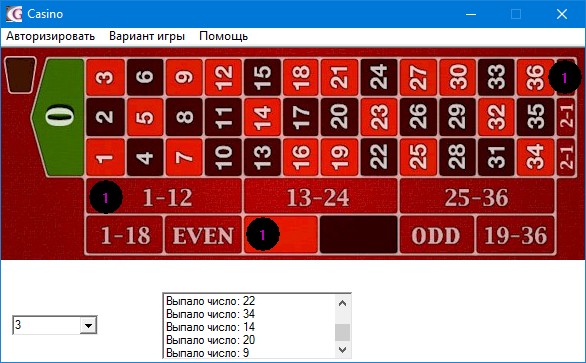
Task: Click the results list scroll-down arrow
Action: pyautogui.click(x=342, y=350)
